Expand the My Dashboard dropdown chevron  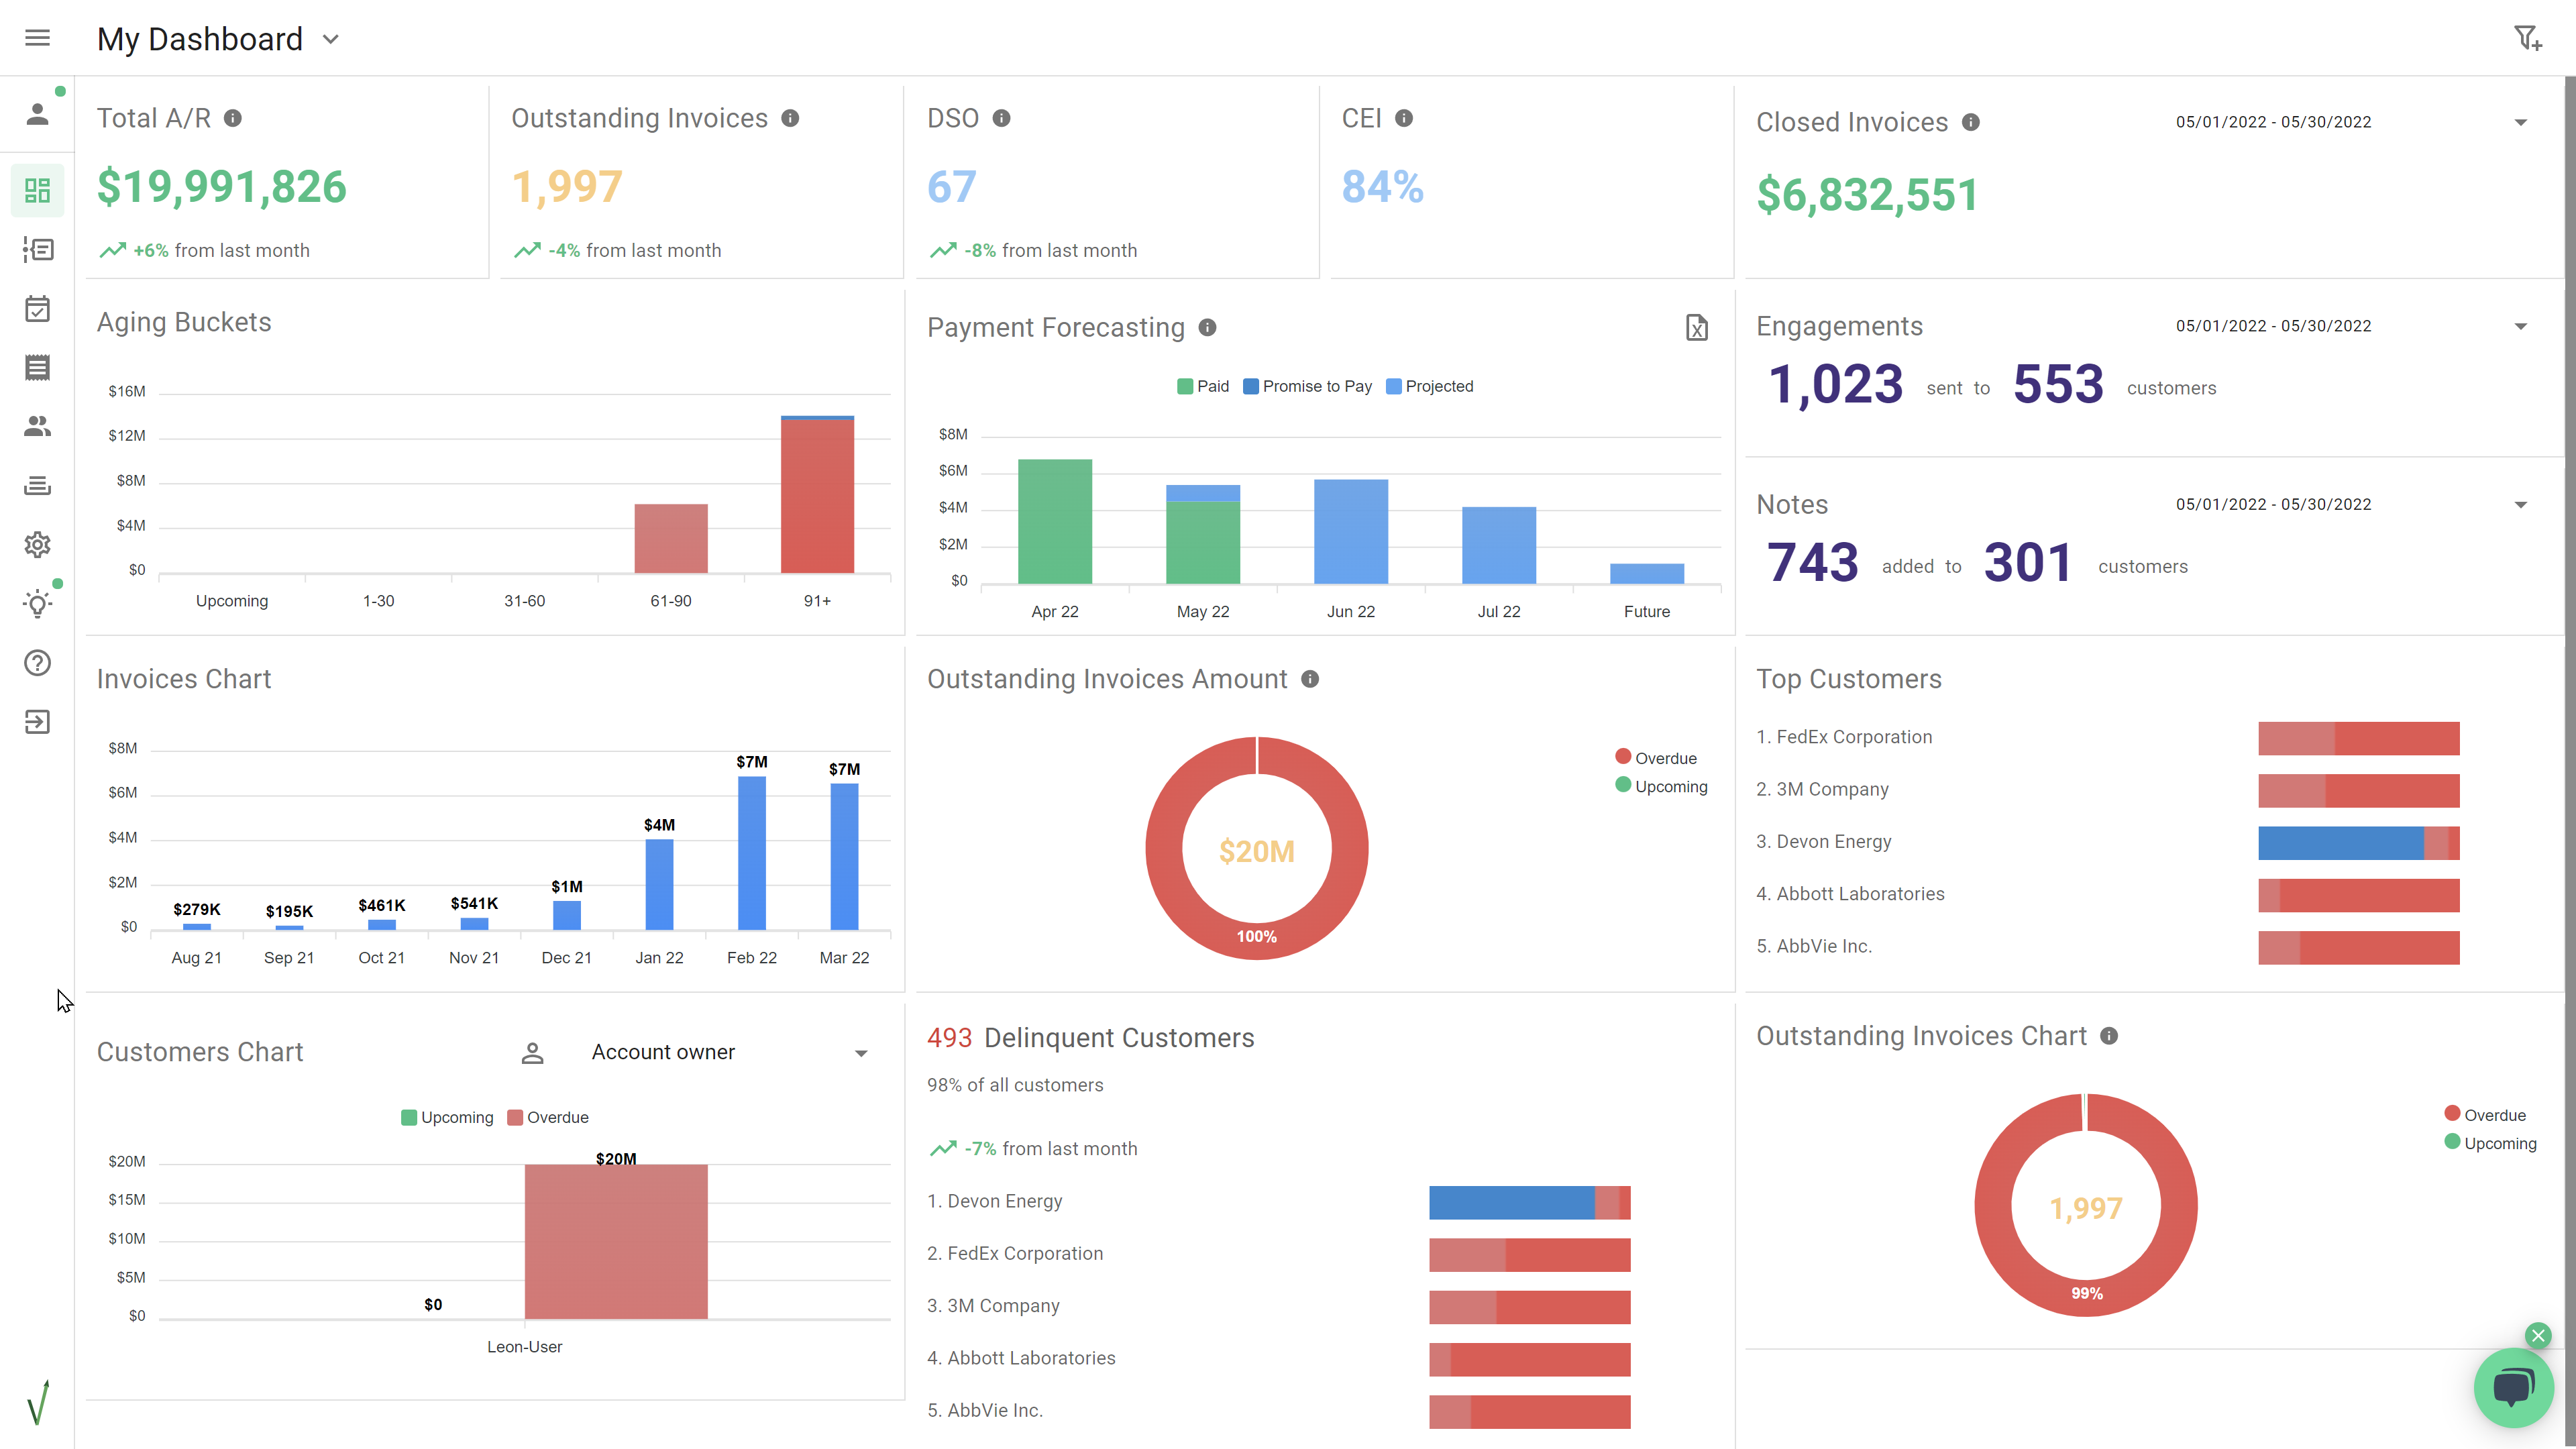click(x=331, y=40)
